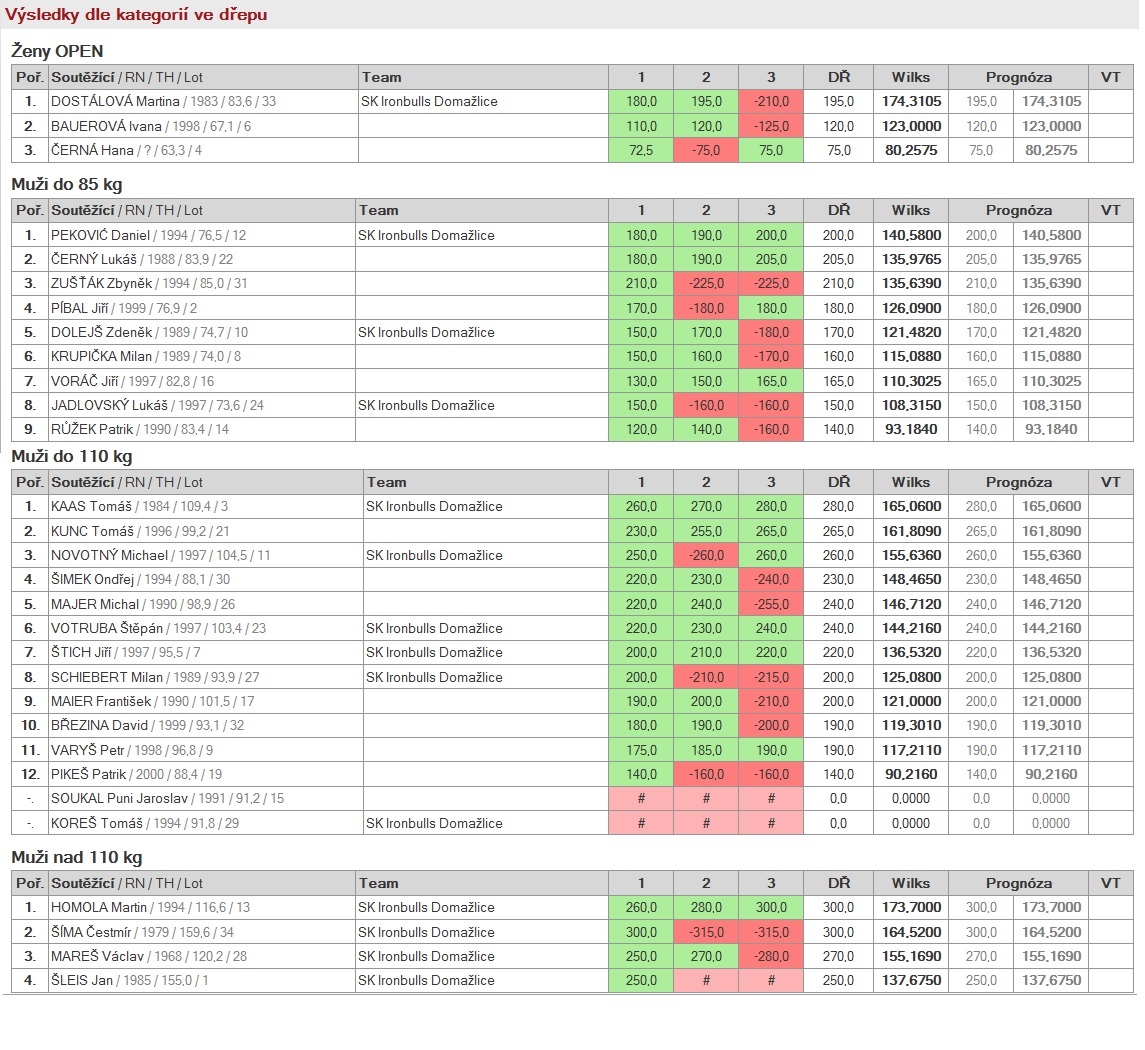Click the 'Muži nad 110 kg' category heading
1145x1050 pixels.
77,857
